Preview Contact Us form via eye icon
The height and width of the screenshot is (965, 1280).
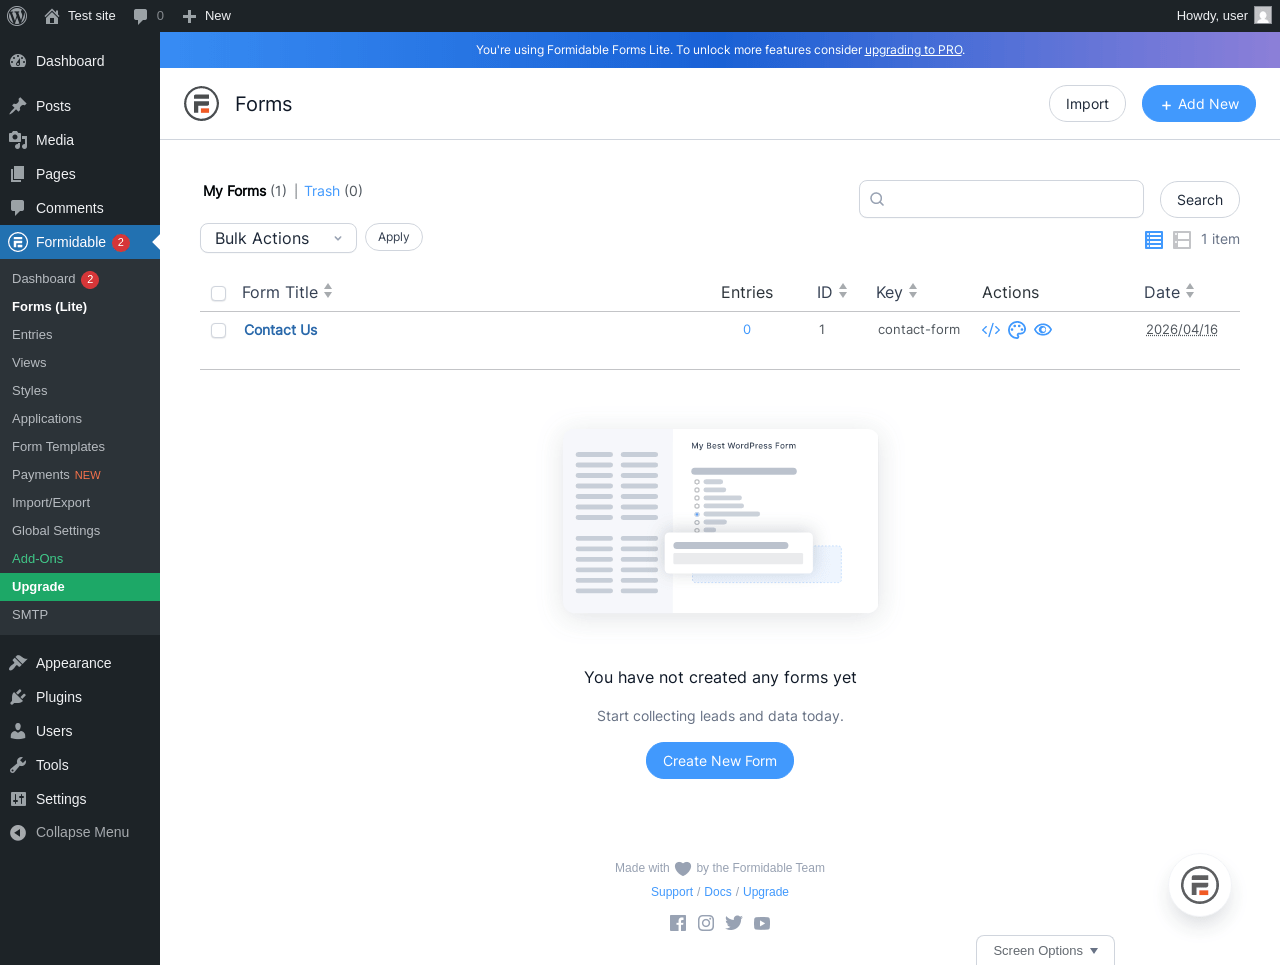(x=1043, y=330)
